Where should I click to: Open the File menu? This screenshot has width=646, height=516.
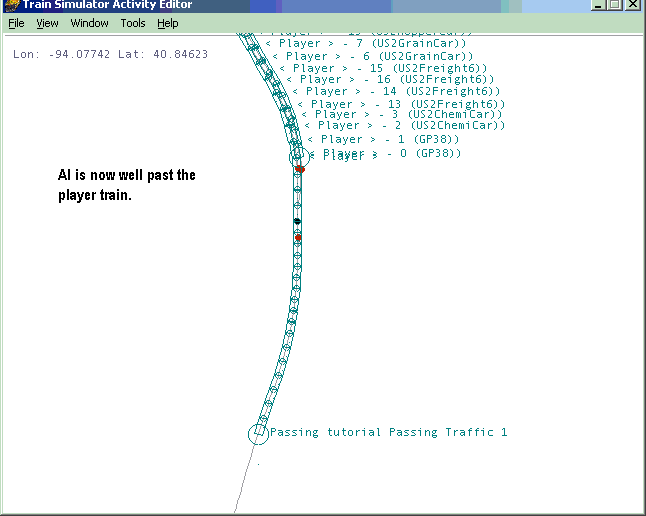16,23
